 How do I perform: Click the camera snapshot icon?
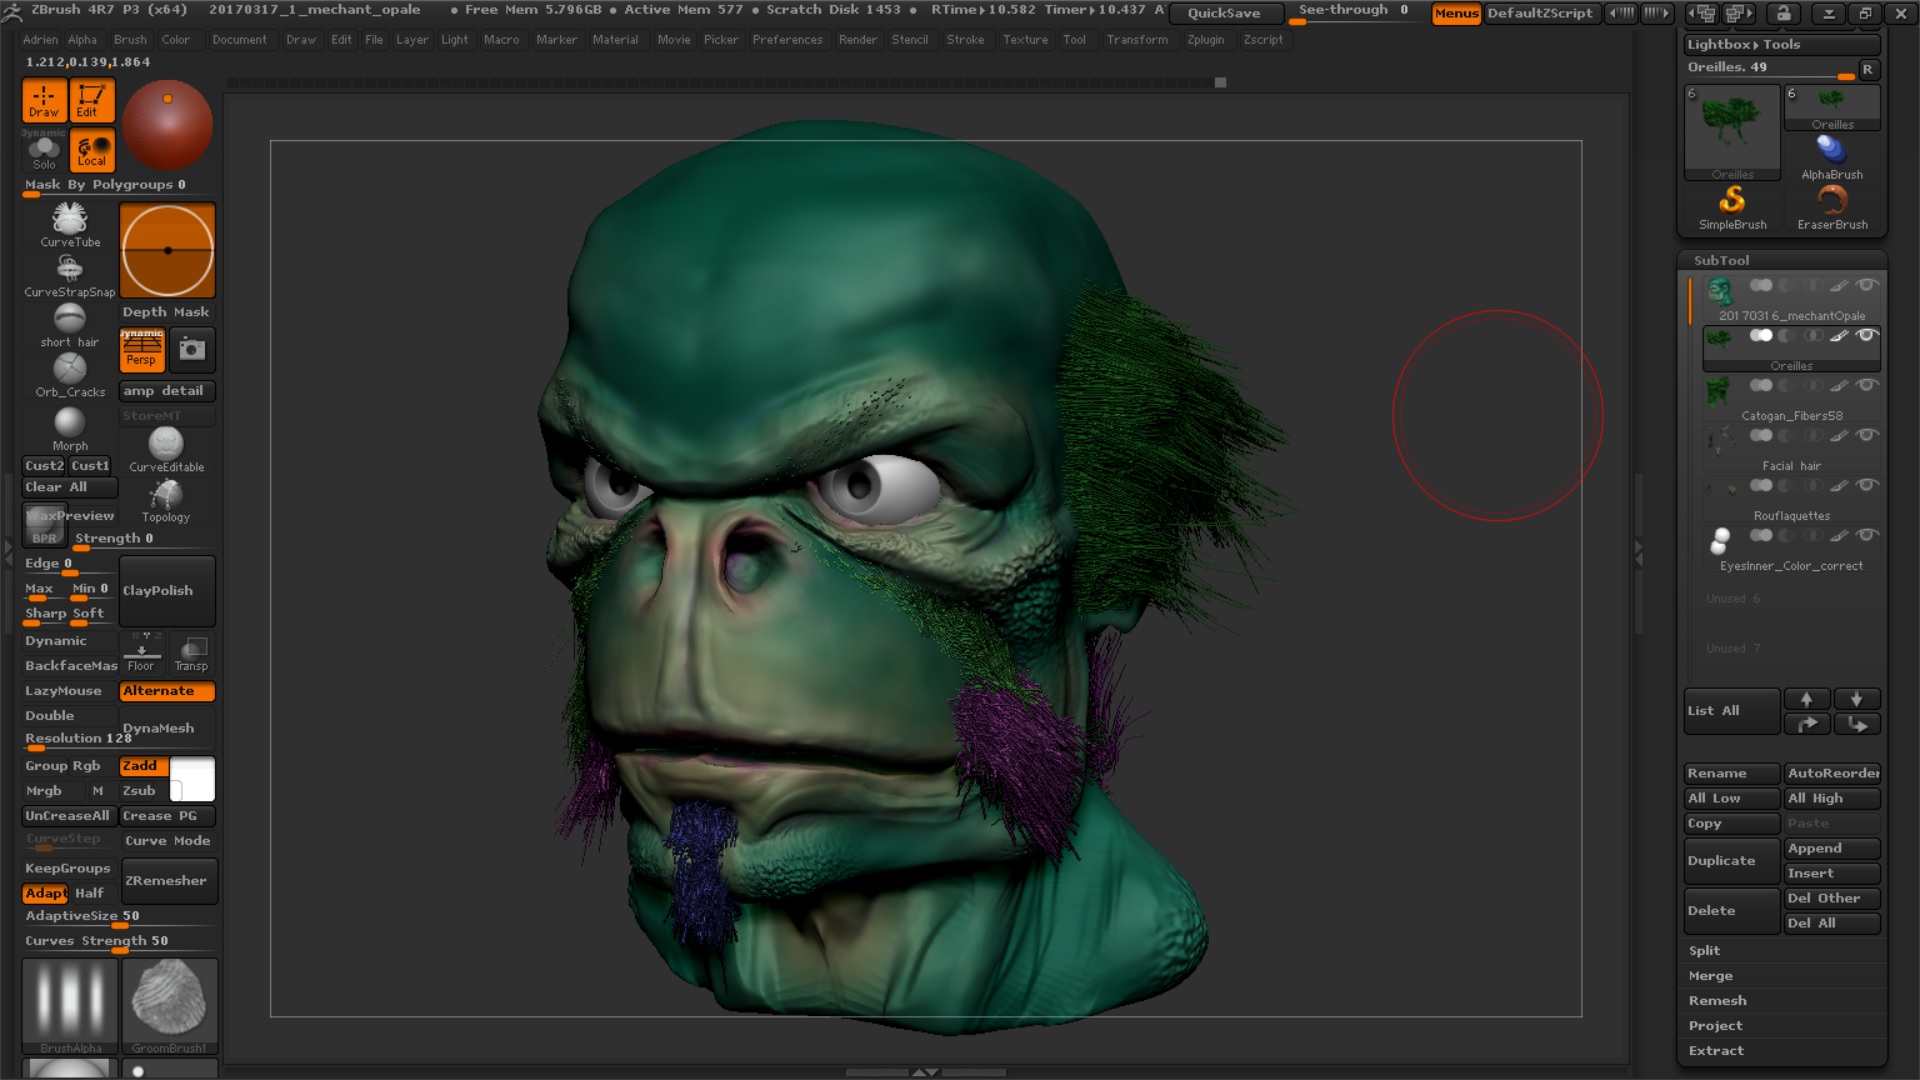(x=192, y=349)
